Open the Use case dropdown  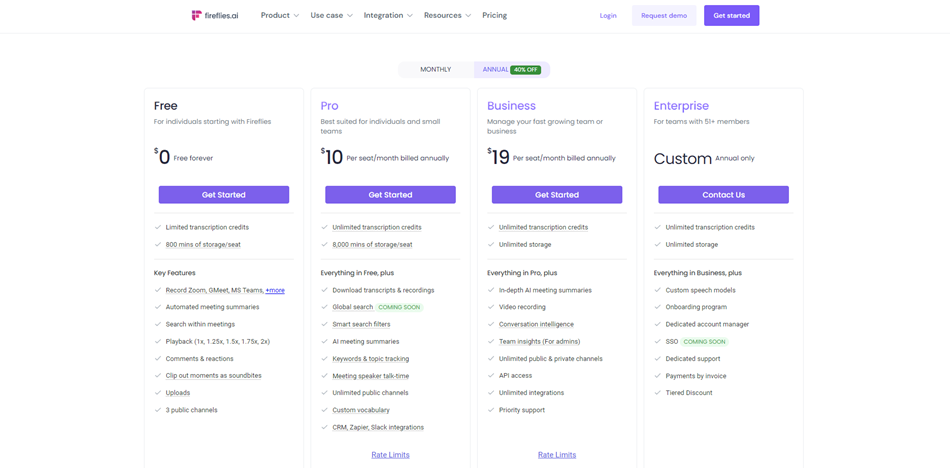(331, 16)
